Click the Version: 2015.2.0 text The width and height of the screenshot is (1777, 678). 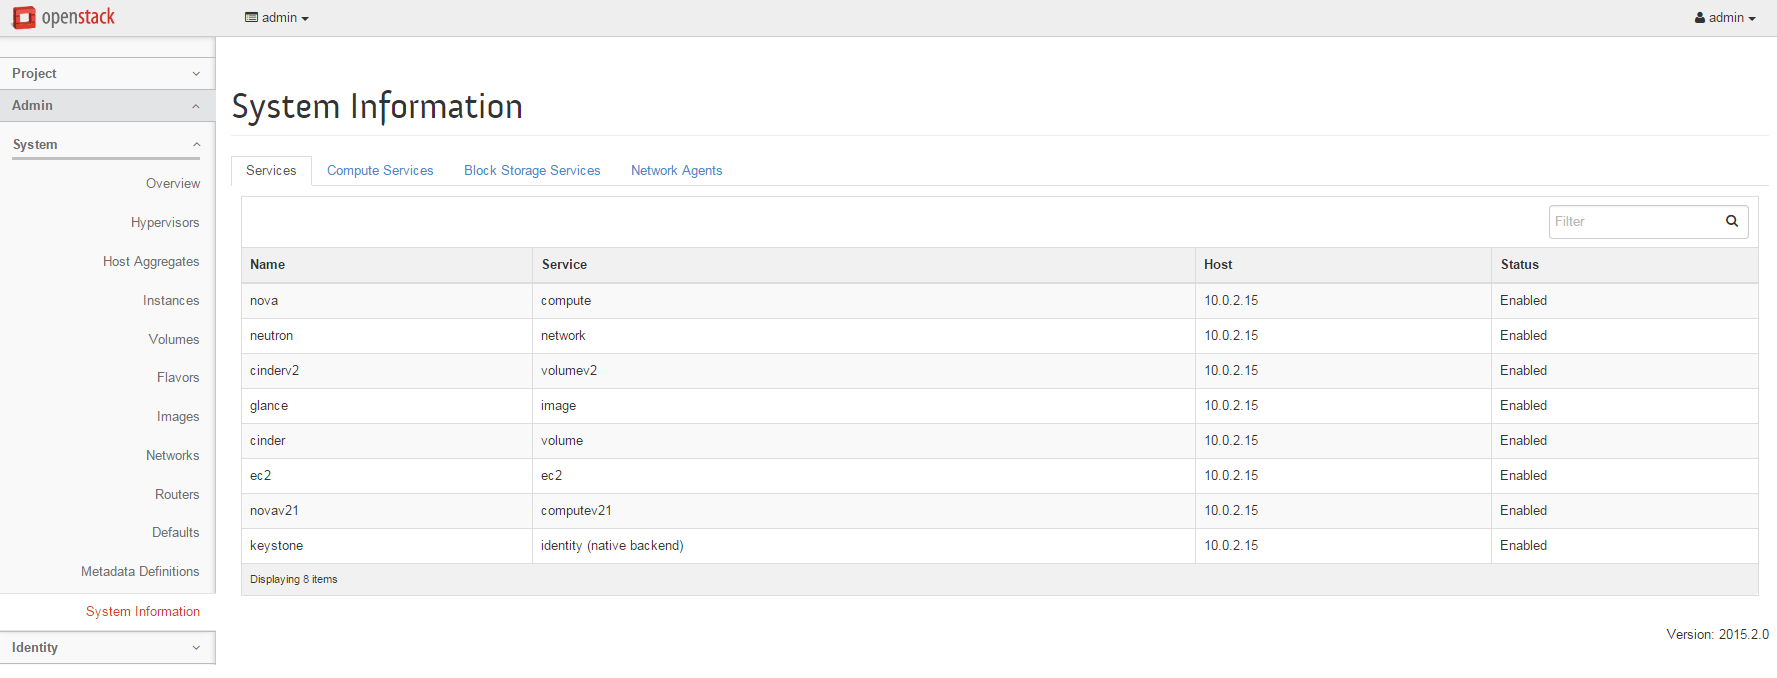coord(1717,634)
